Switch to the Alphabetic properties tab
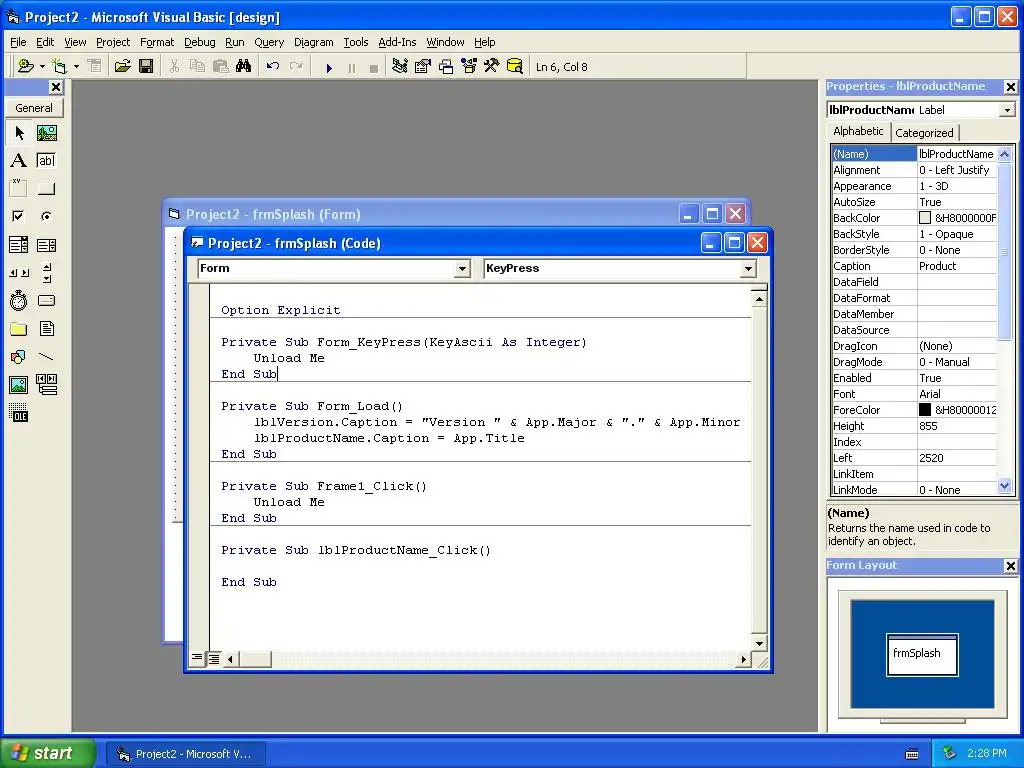The image size is (1024, 768). click(858, 131)
